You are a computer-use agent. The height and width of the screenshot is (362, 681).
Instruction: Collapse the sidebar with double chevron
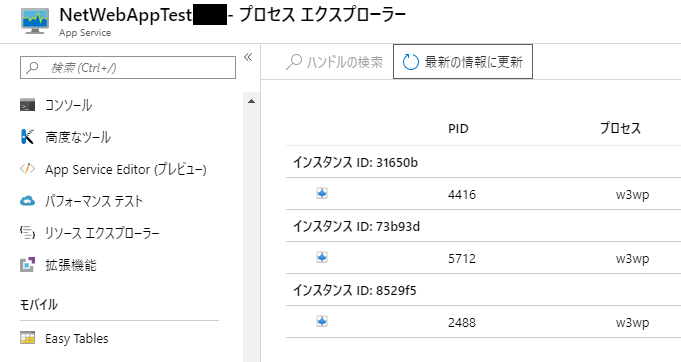coord(248,57)
